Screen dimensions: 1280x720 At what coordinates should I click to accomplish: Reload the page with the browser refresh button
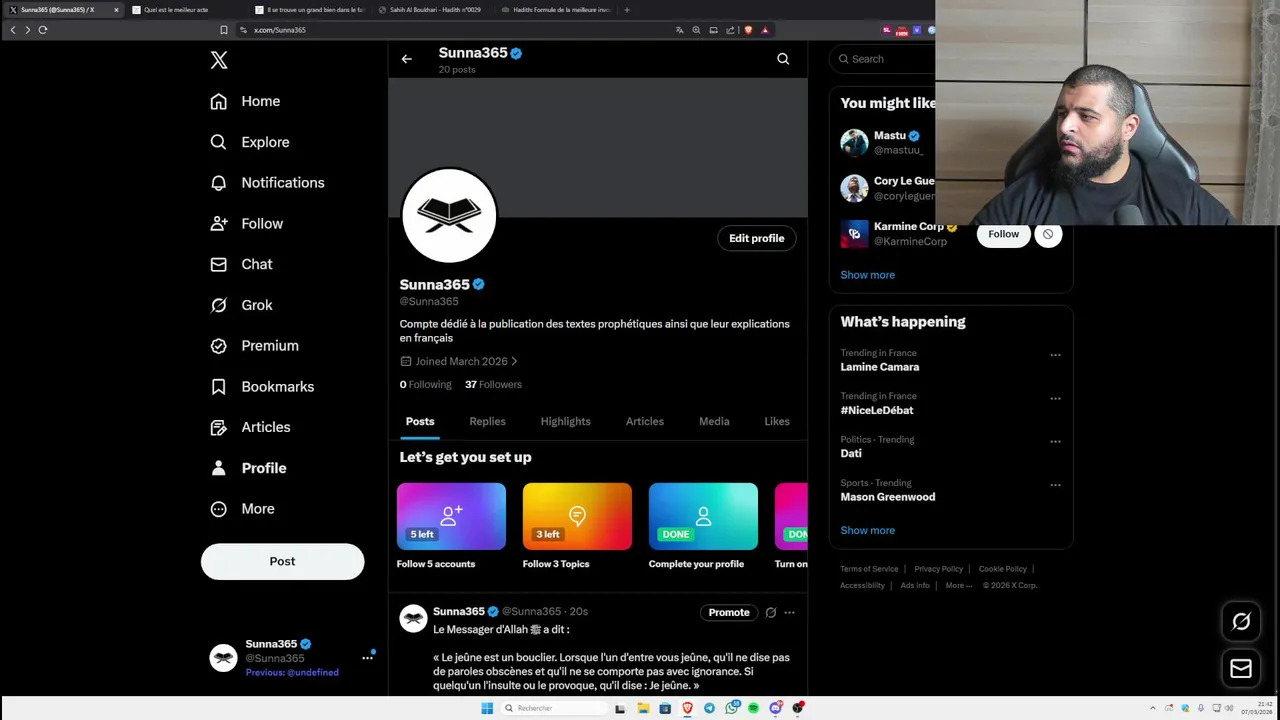point(43,30)
